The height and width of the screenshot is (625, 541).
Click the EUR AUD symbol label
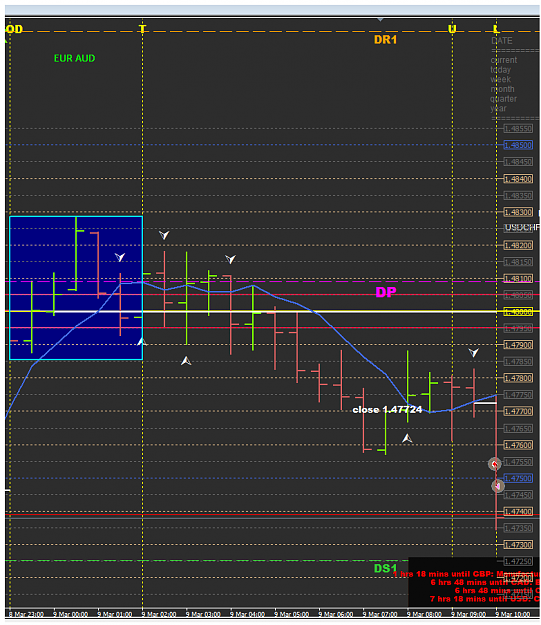coord(75,58)
